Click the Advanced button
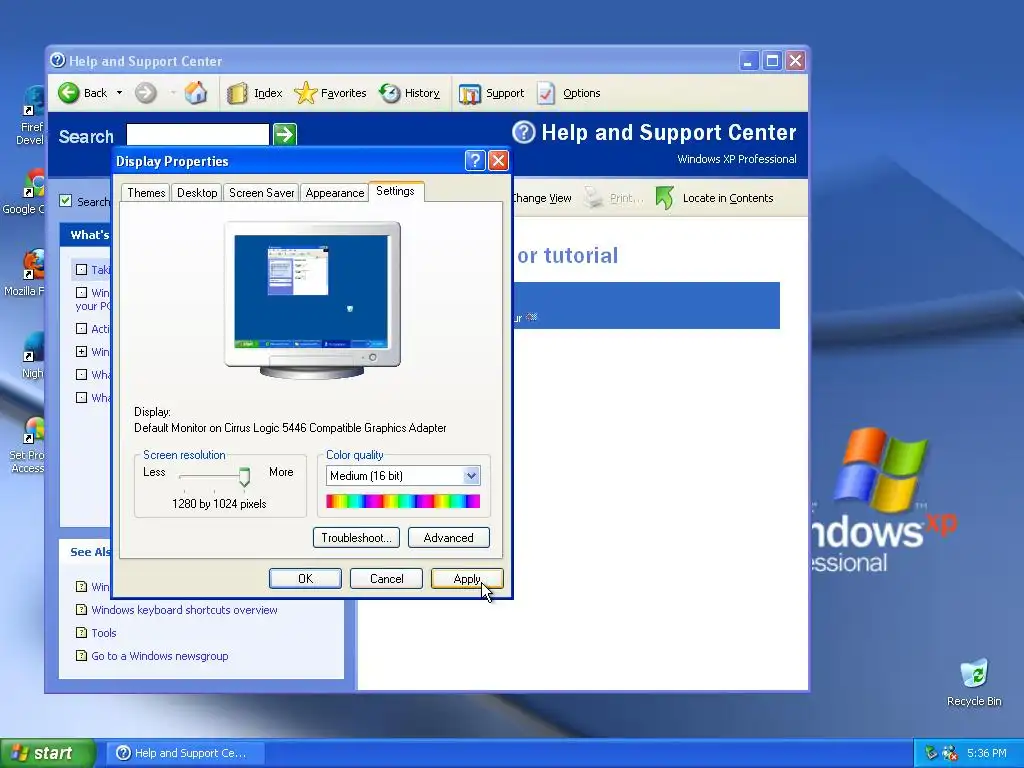 449,537
